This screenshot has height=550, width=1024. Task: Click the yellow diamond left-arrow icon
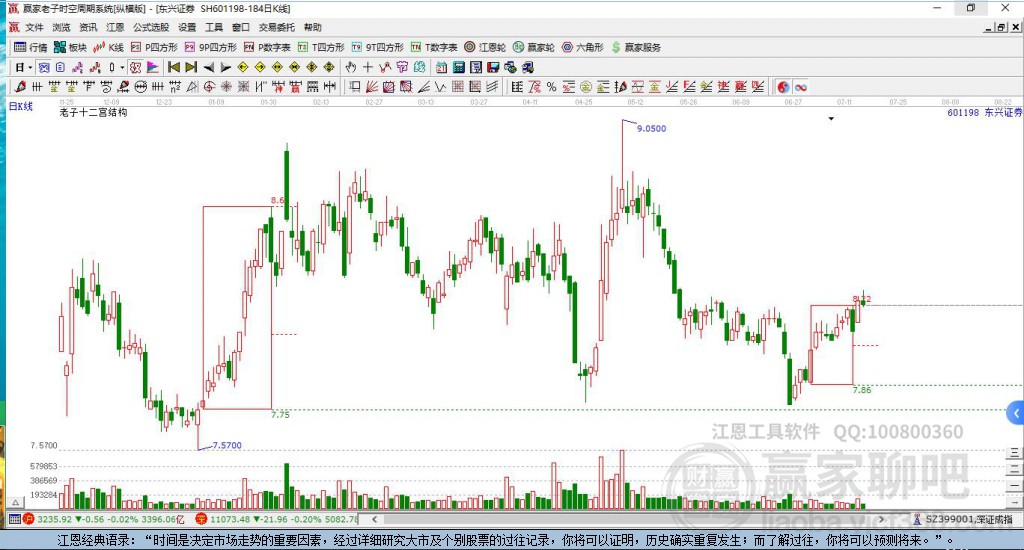pos(242,67)
